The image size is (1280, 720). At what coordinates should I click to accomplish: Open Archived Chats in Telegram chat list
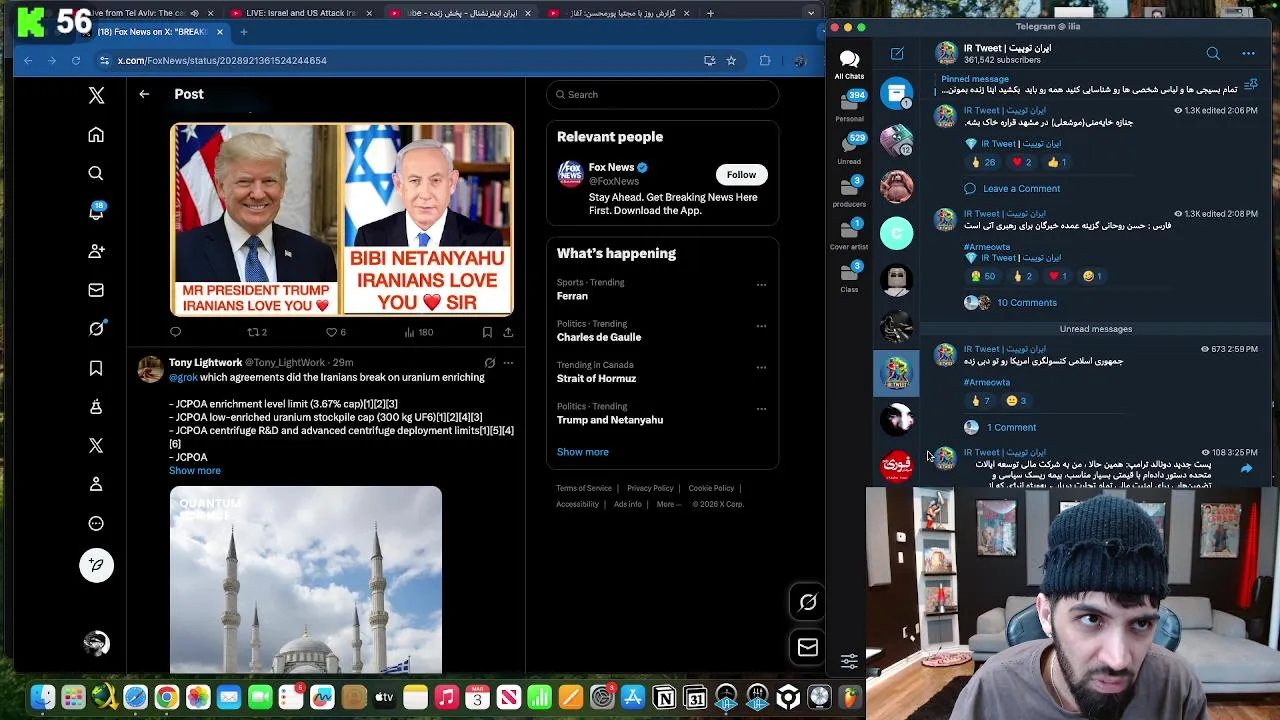click(x=897, y=93)
